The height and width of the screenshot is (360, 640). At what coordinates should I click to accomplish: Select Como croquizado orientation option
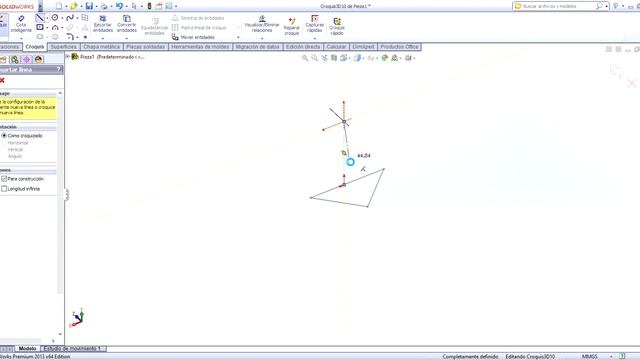tap(4, 136)
